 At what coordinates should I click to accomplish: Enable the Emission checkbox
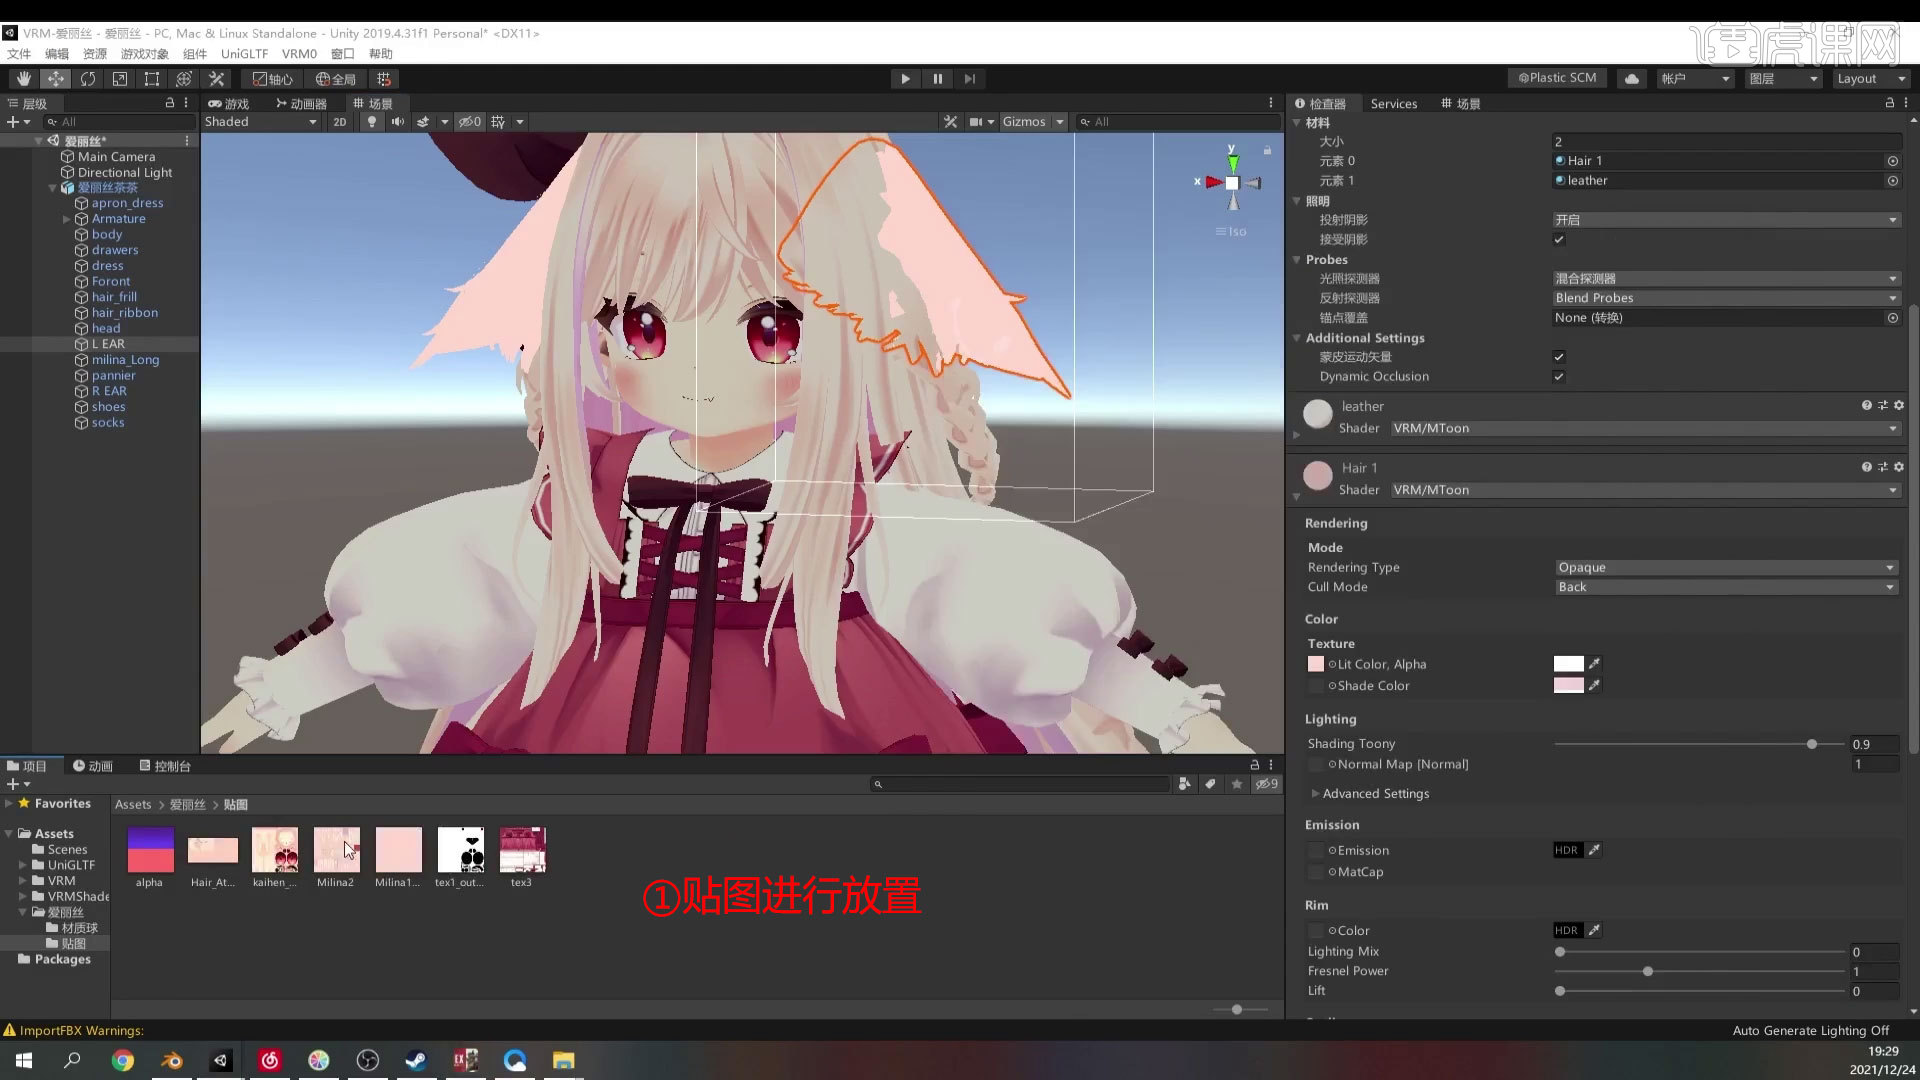1316,850
